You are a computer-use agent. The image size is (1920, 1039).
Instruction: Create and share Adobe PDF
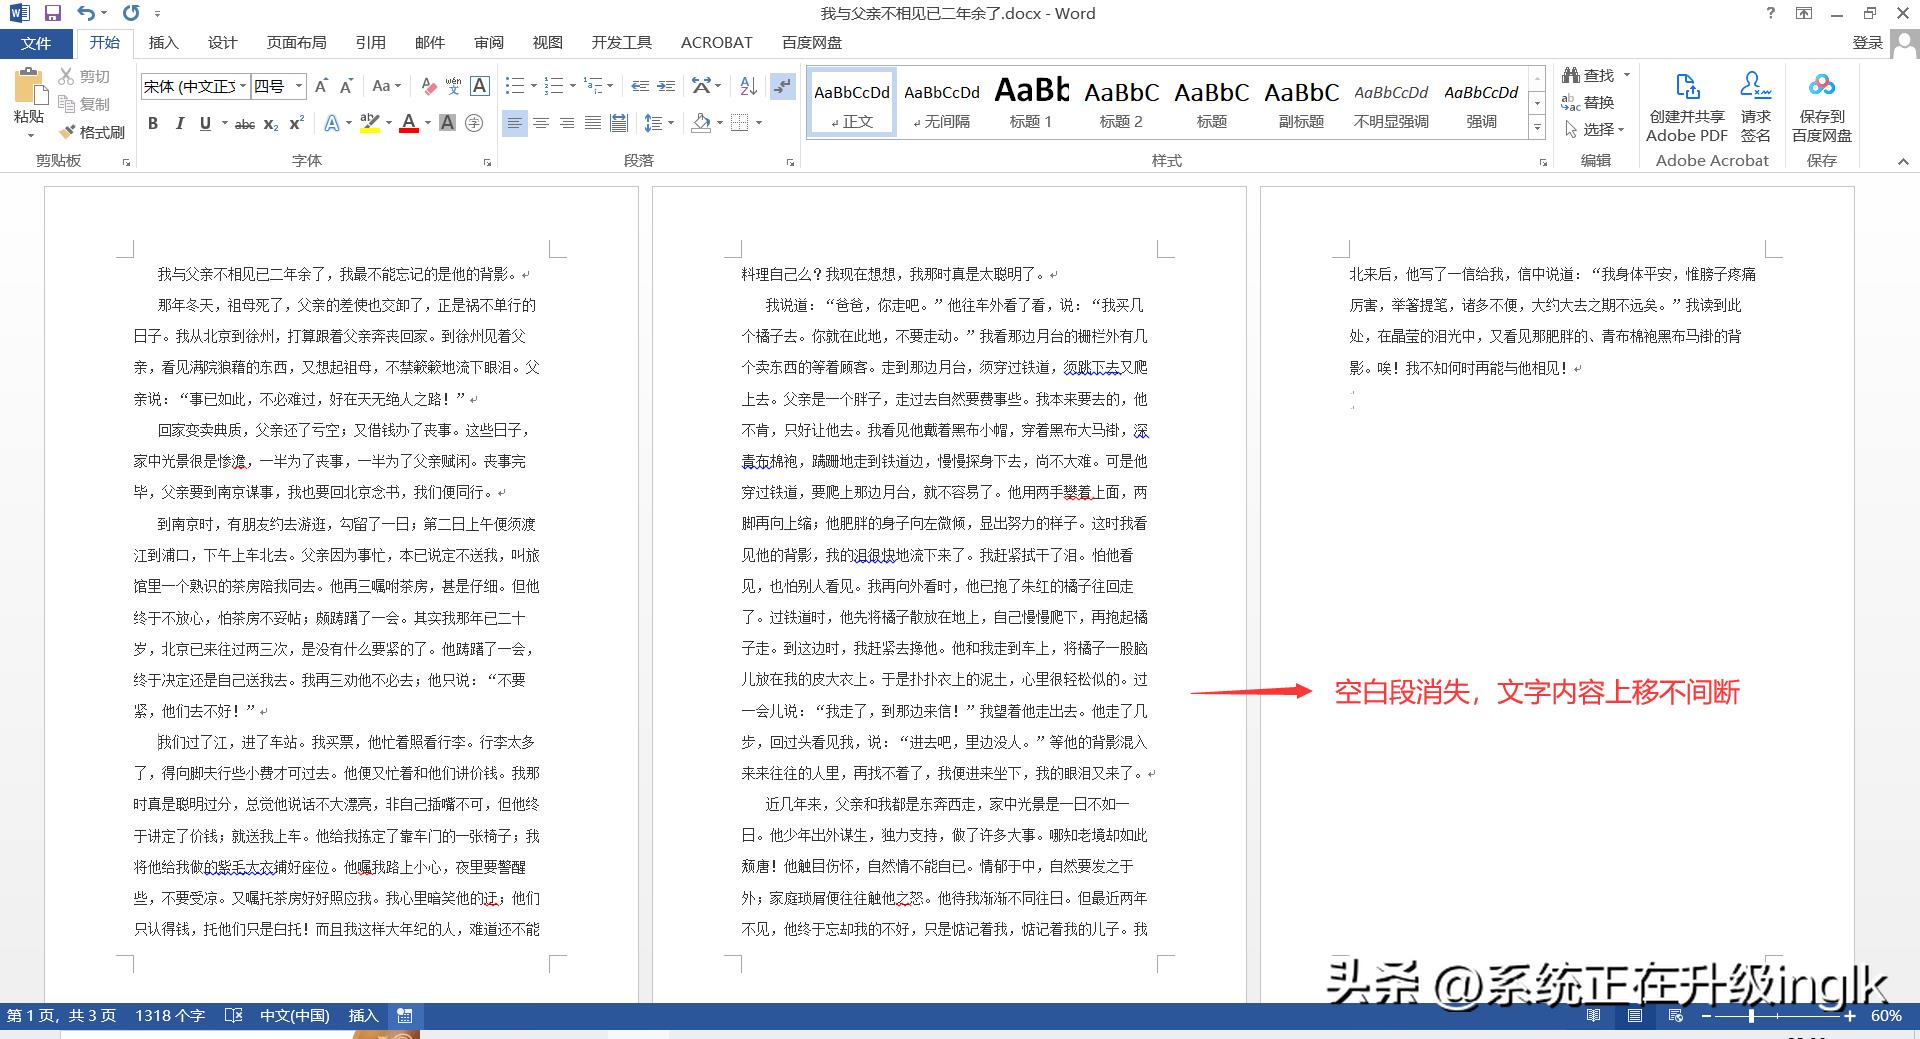[x=1687, y=105]
